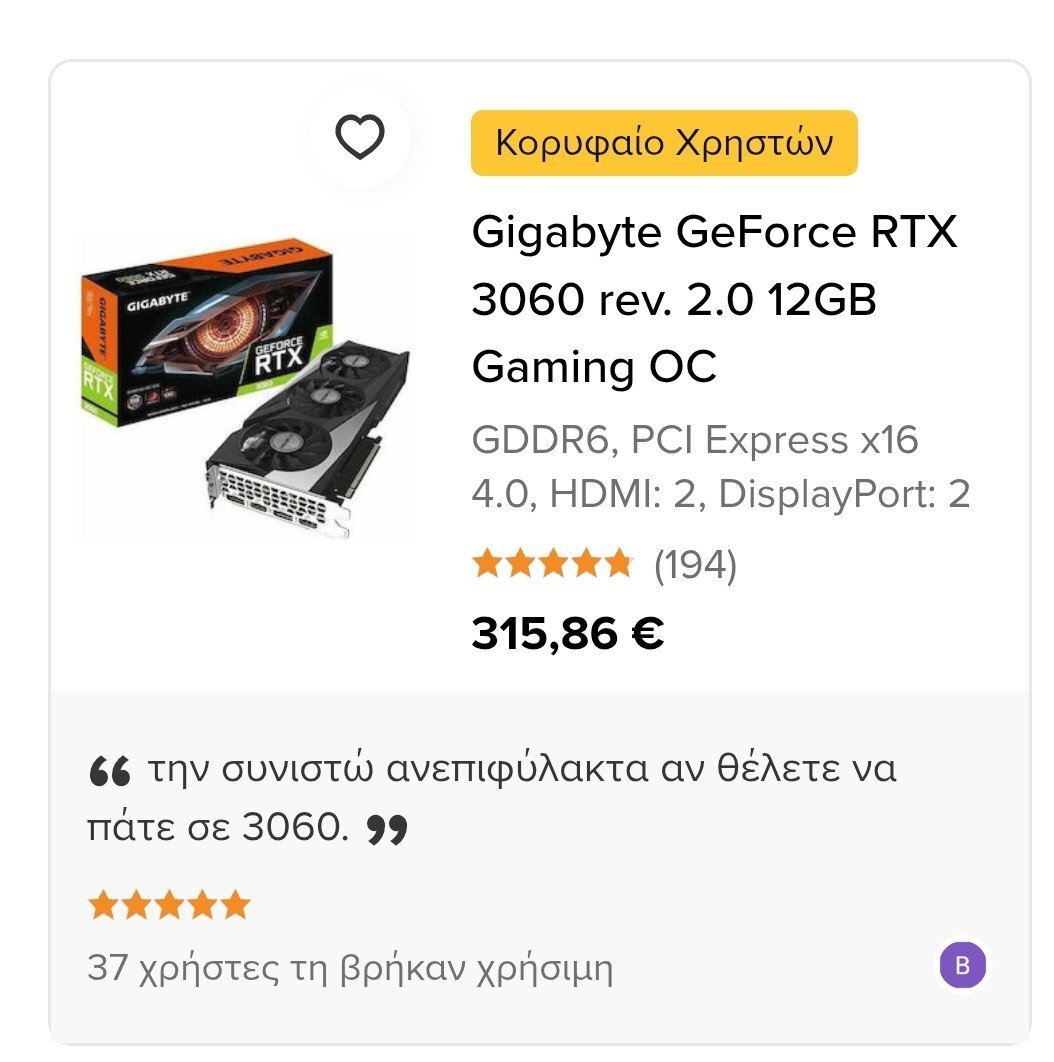
Task: Click last star of reviewer's rating
Action: [x=236, y=905]
